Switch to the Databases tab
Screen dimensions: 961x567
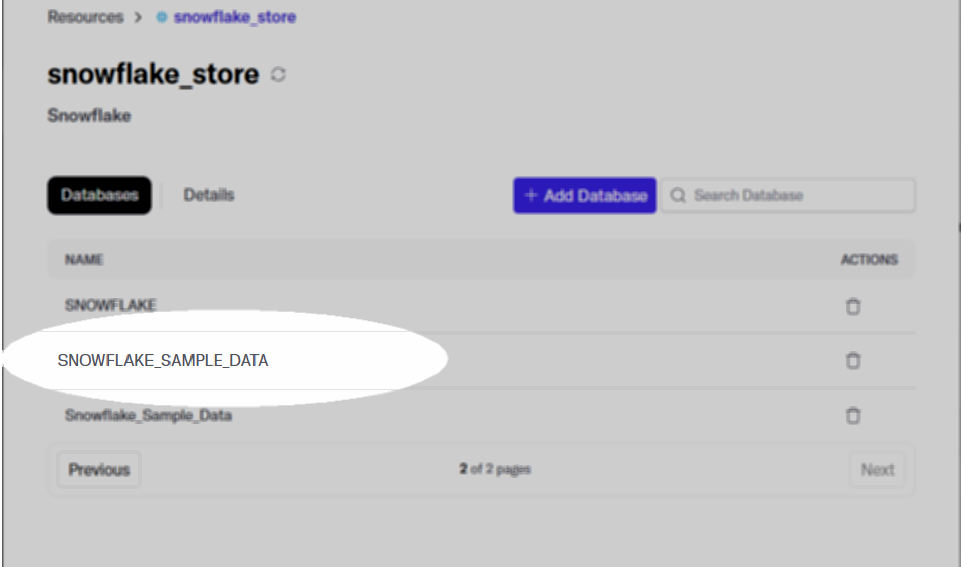pos(99,196)
